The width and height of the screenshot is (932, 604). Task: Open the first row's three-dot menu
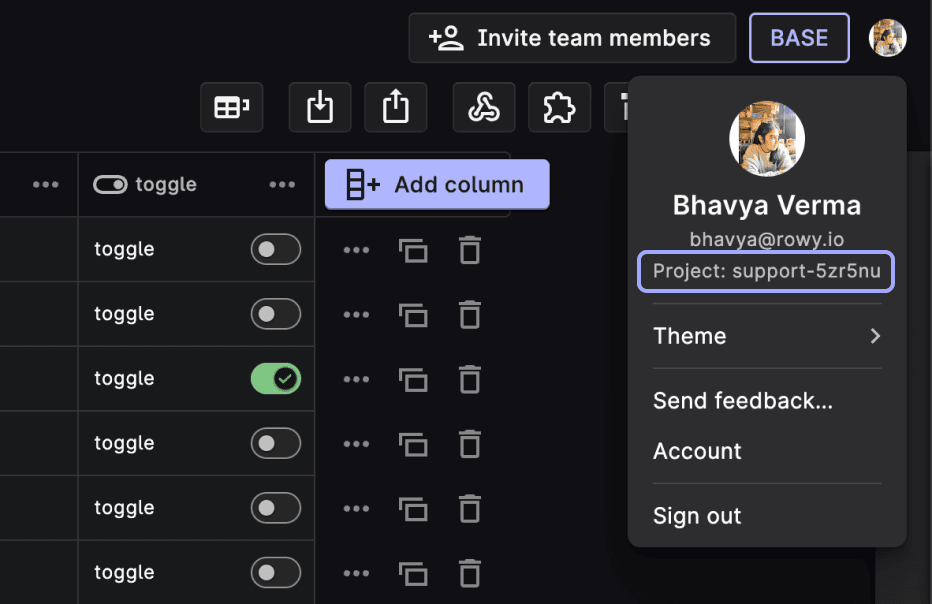pyautogui.click(x=356, y=250)
